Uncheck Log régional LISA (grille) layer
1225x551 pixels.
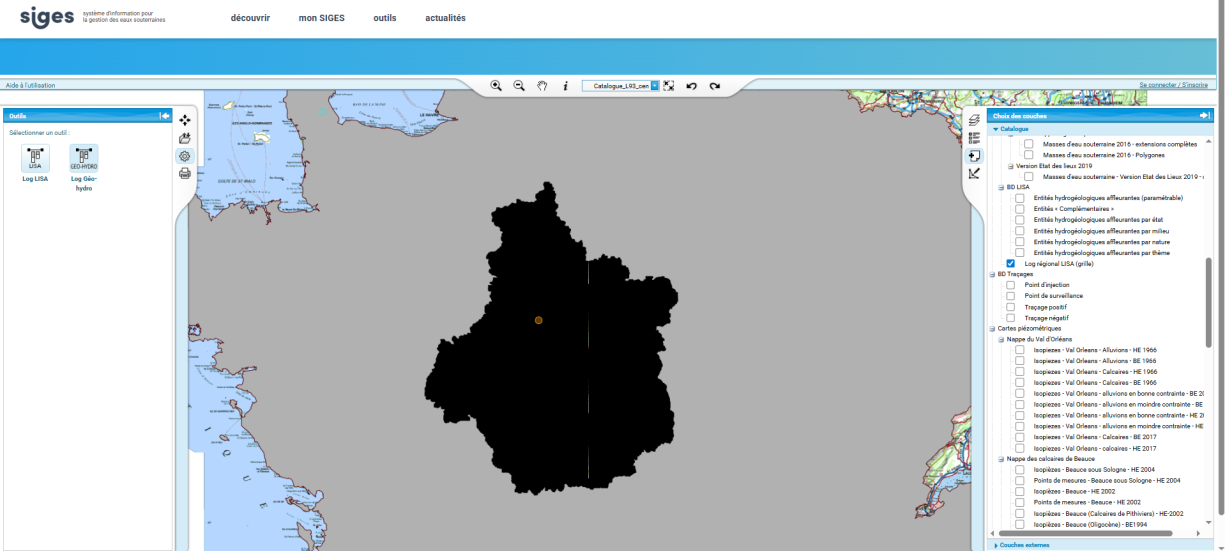1011,264
